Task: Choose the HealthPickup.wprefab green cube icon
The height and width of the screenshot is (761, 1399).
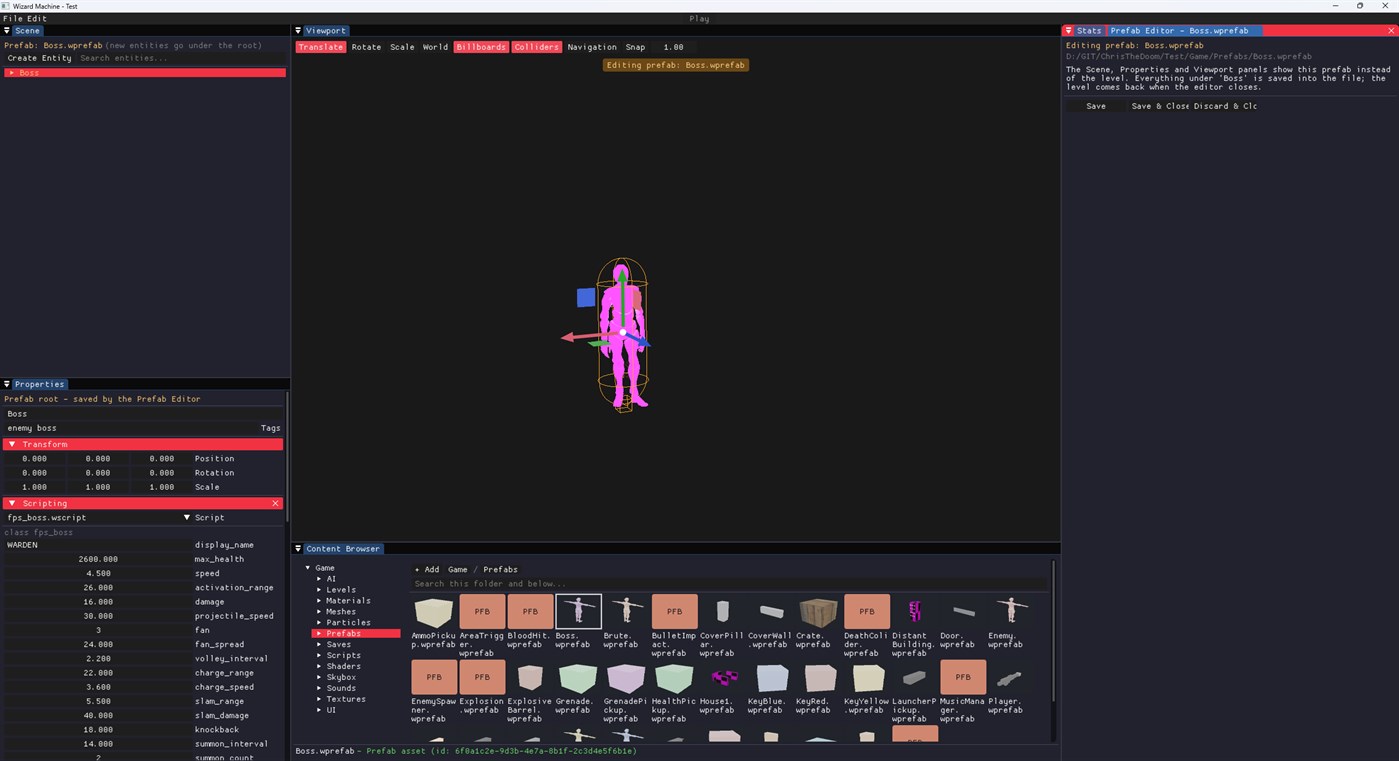Action: 674,677
